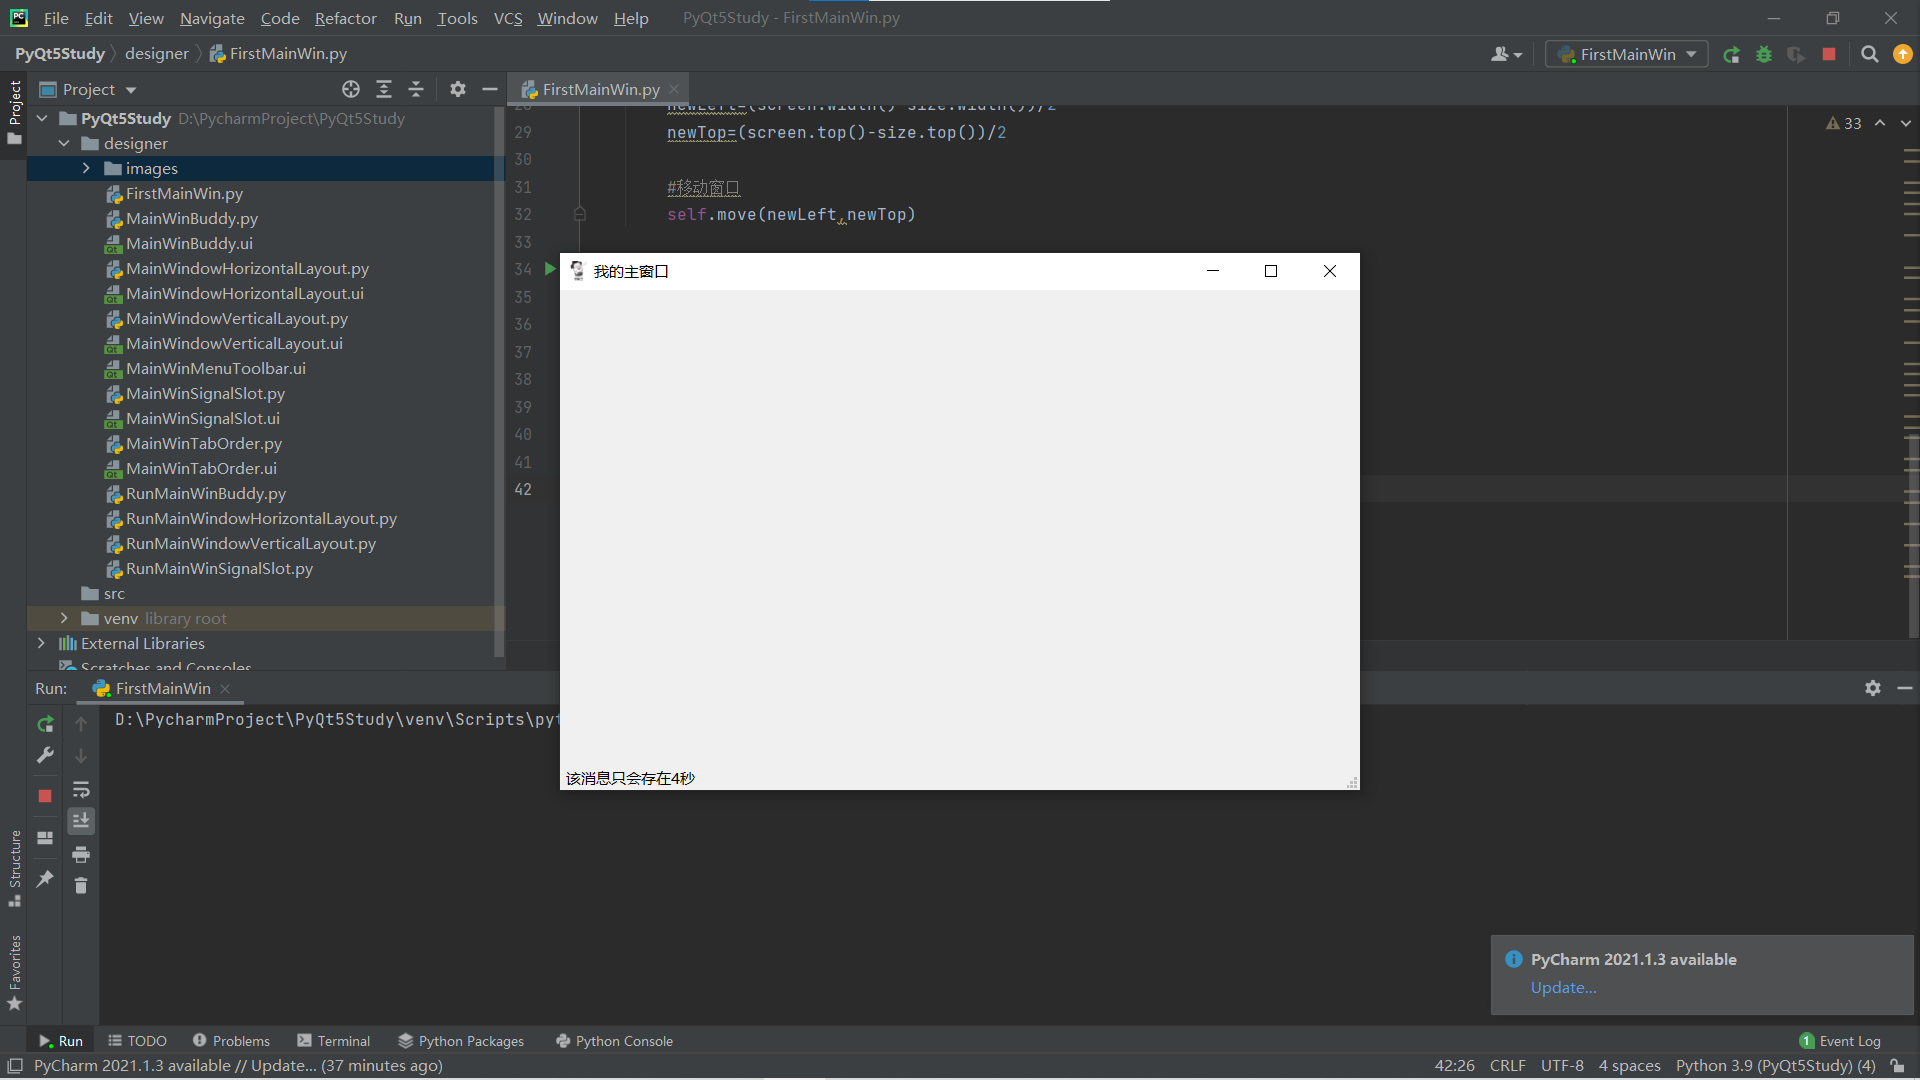This screenshot has height=1080, width=1920.
Task: Click the run gutter arrow at line 34
Action: (549, 269)
